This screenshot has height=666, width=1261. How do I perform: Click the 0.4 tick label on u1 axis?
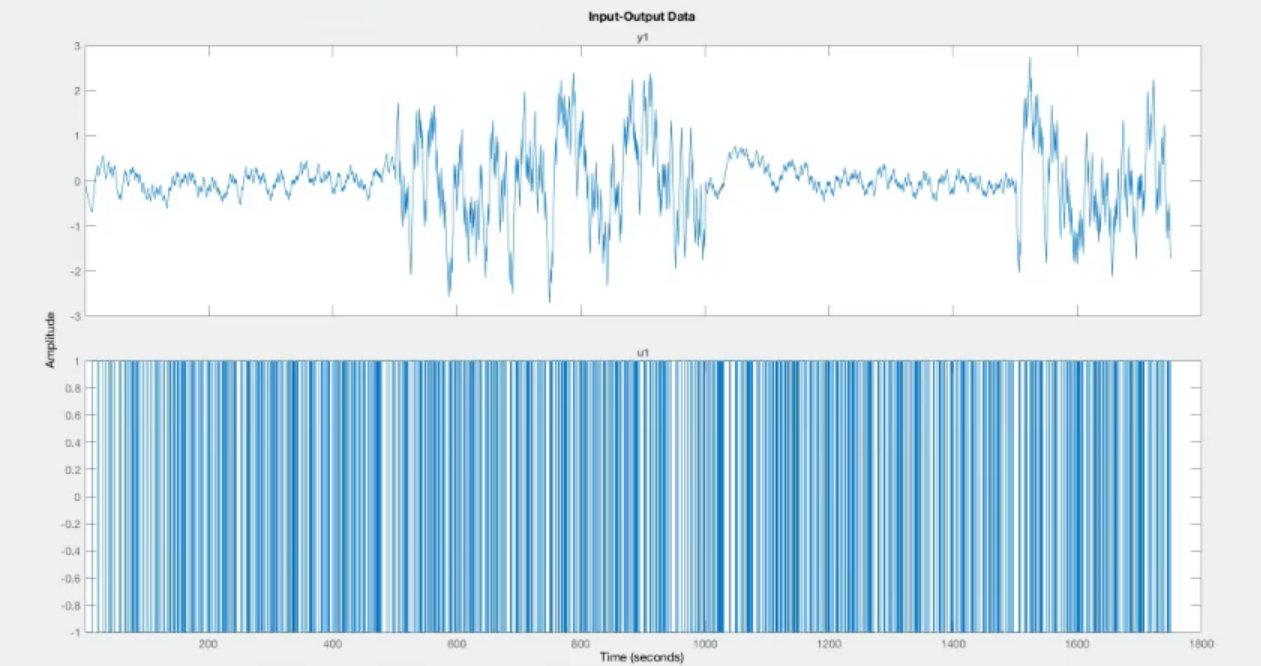pos(73,443)
